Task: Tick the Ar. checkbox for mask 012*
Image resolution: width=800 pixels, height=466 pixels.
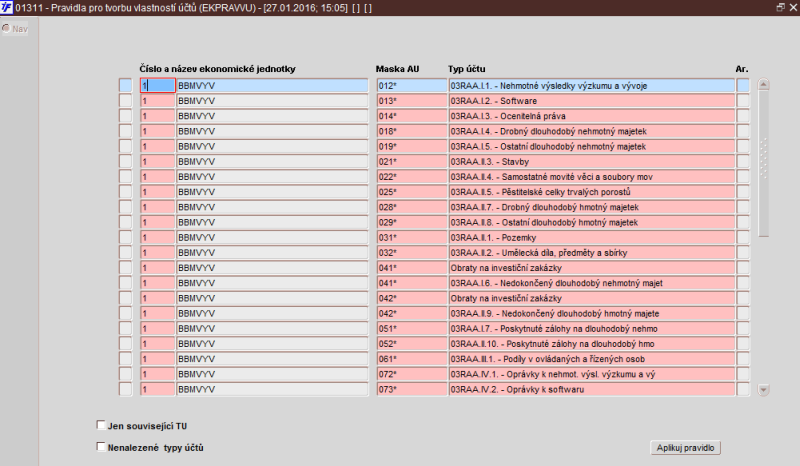Action: pos(743,85)
